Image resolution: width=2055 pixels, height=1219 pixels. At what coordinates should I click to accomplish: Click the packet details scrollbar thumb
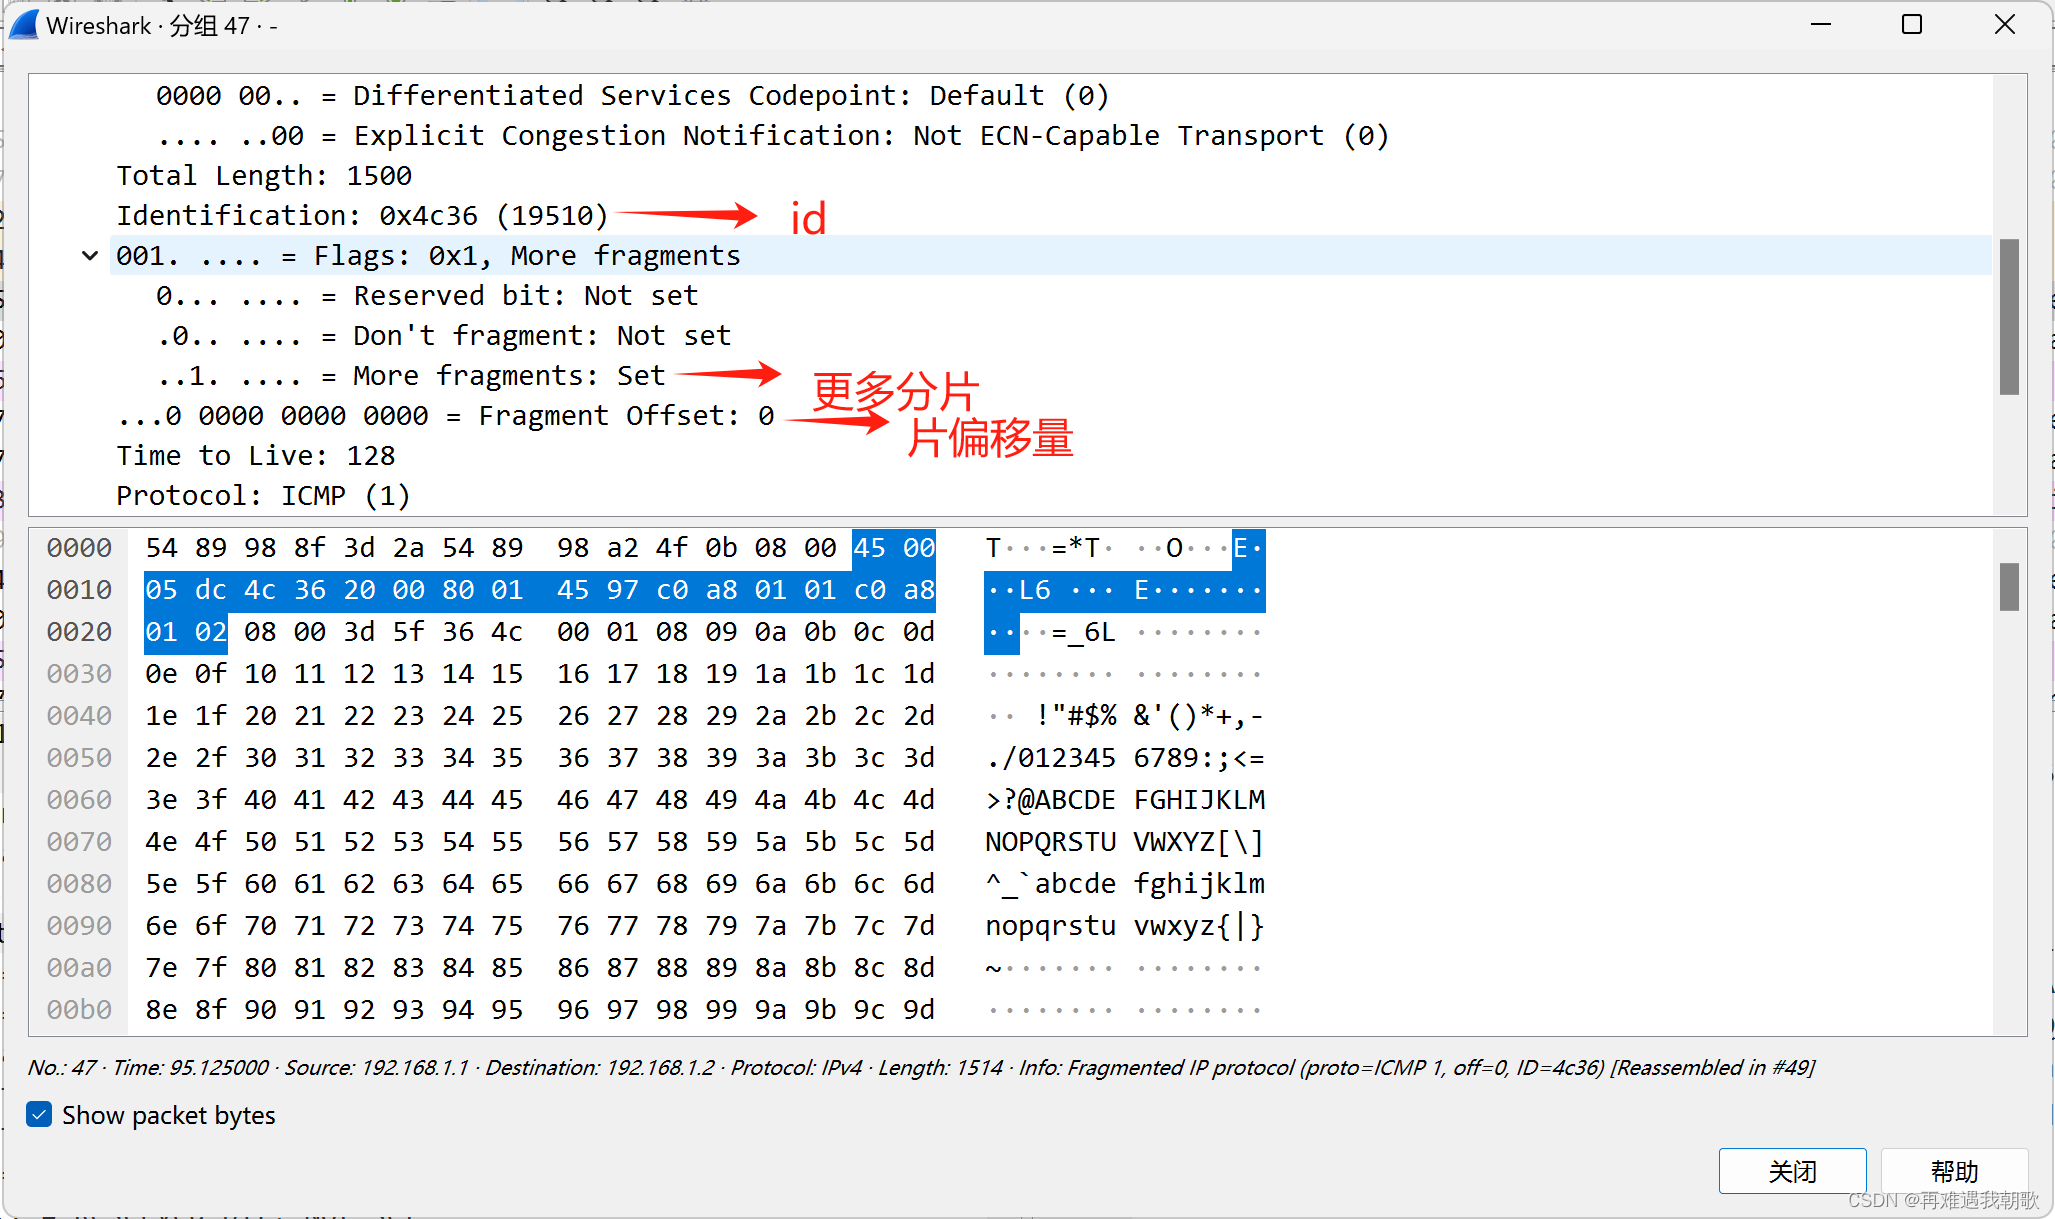(2008, 316)
